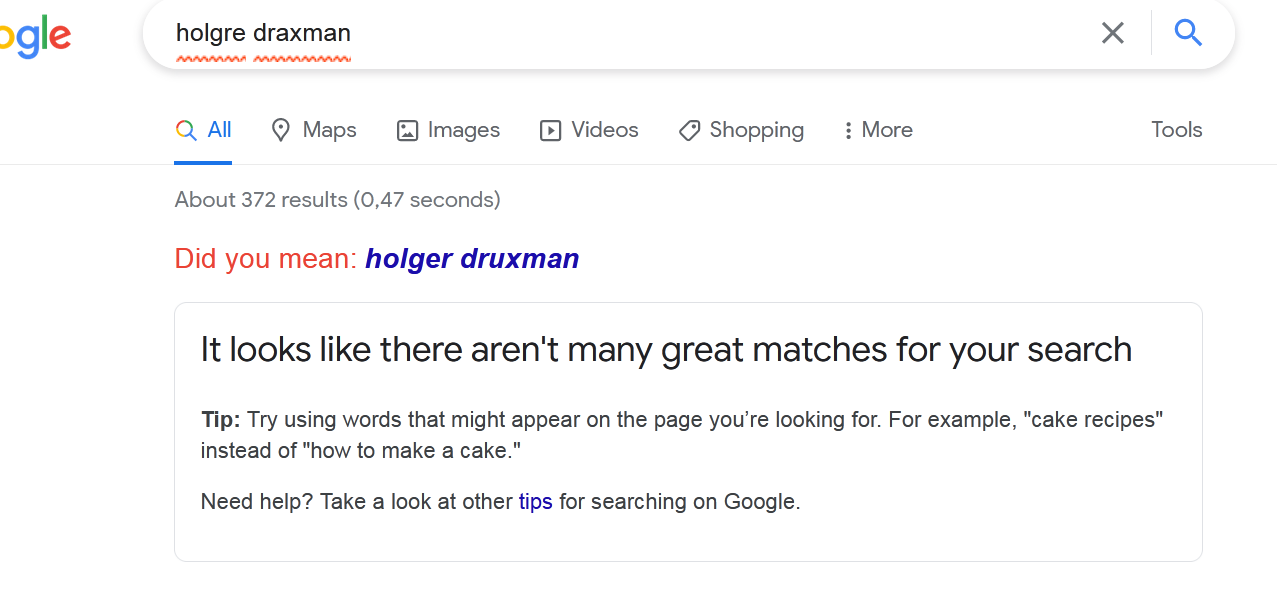Open the Tools button

1176,130
